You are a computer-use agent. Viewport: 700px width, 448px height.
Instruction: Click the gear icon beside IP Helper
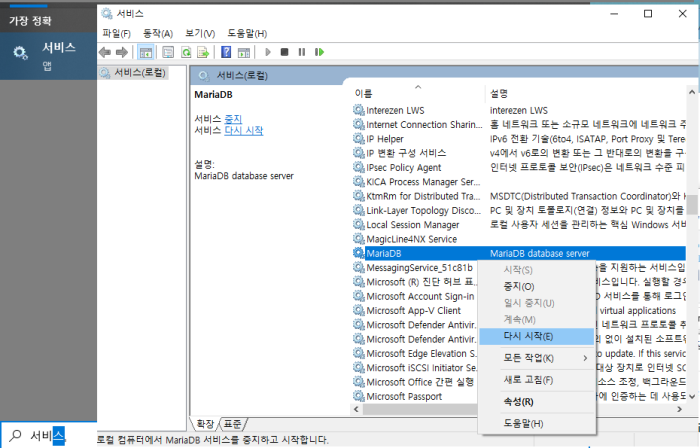pos(358,139)
